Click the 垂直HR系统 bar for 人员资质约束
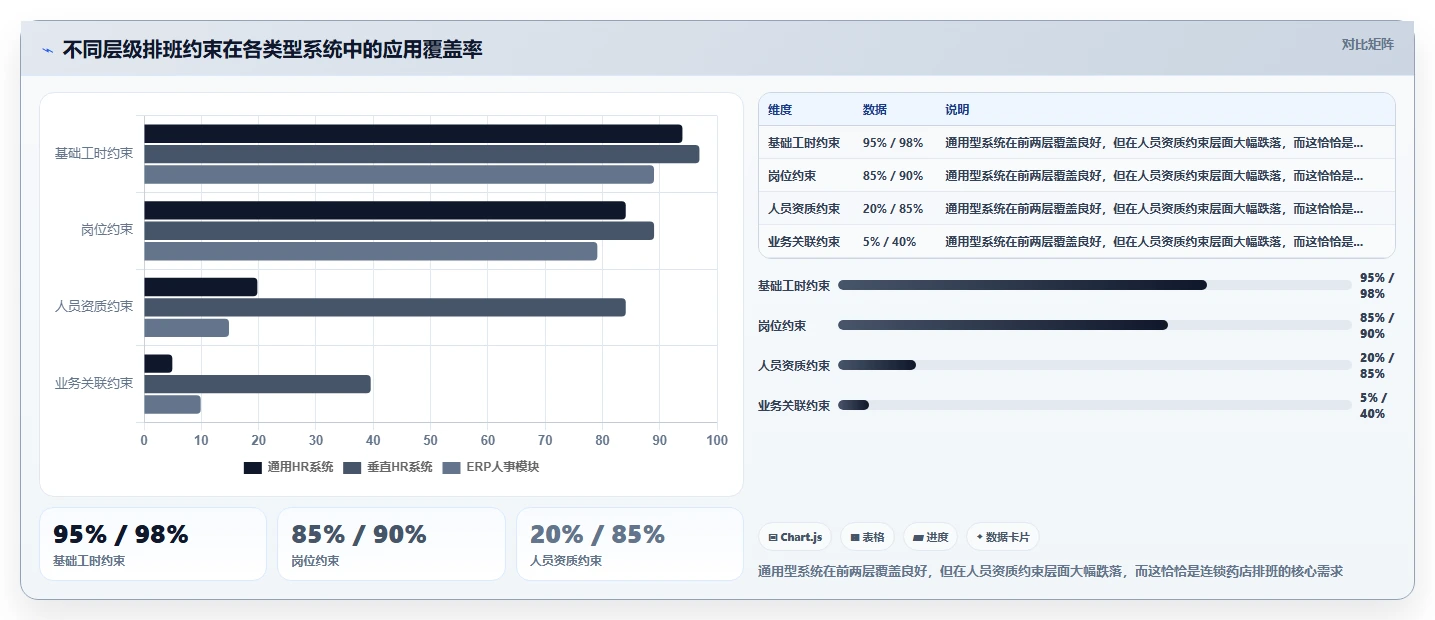The image size is (1435, 620). pos(385,307)
